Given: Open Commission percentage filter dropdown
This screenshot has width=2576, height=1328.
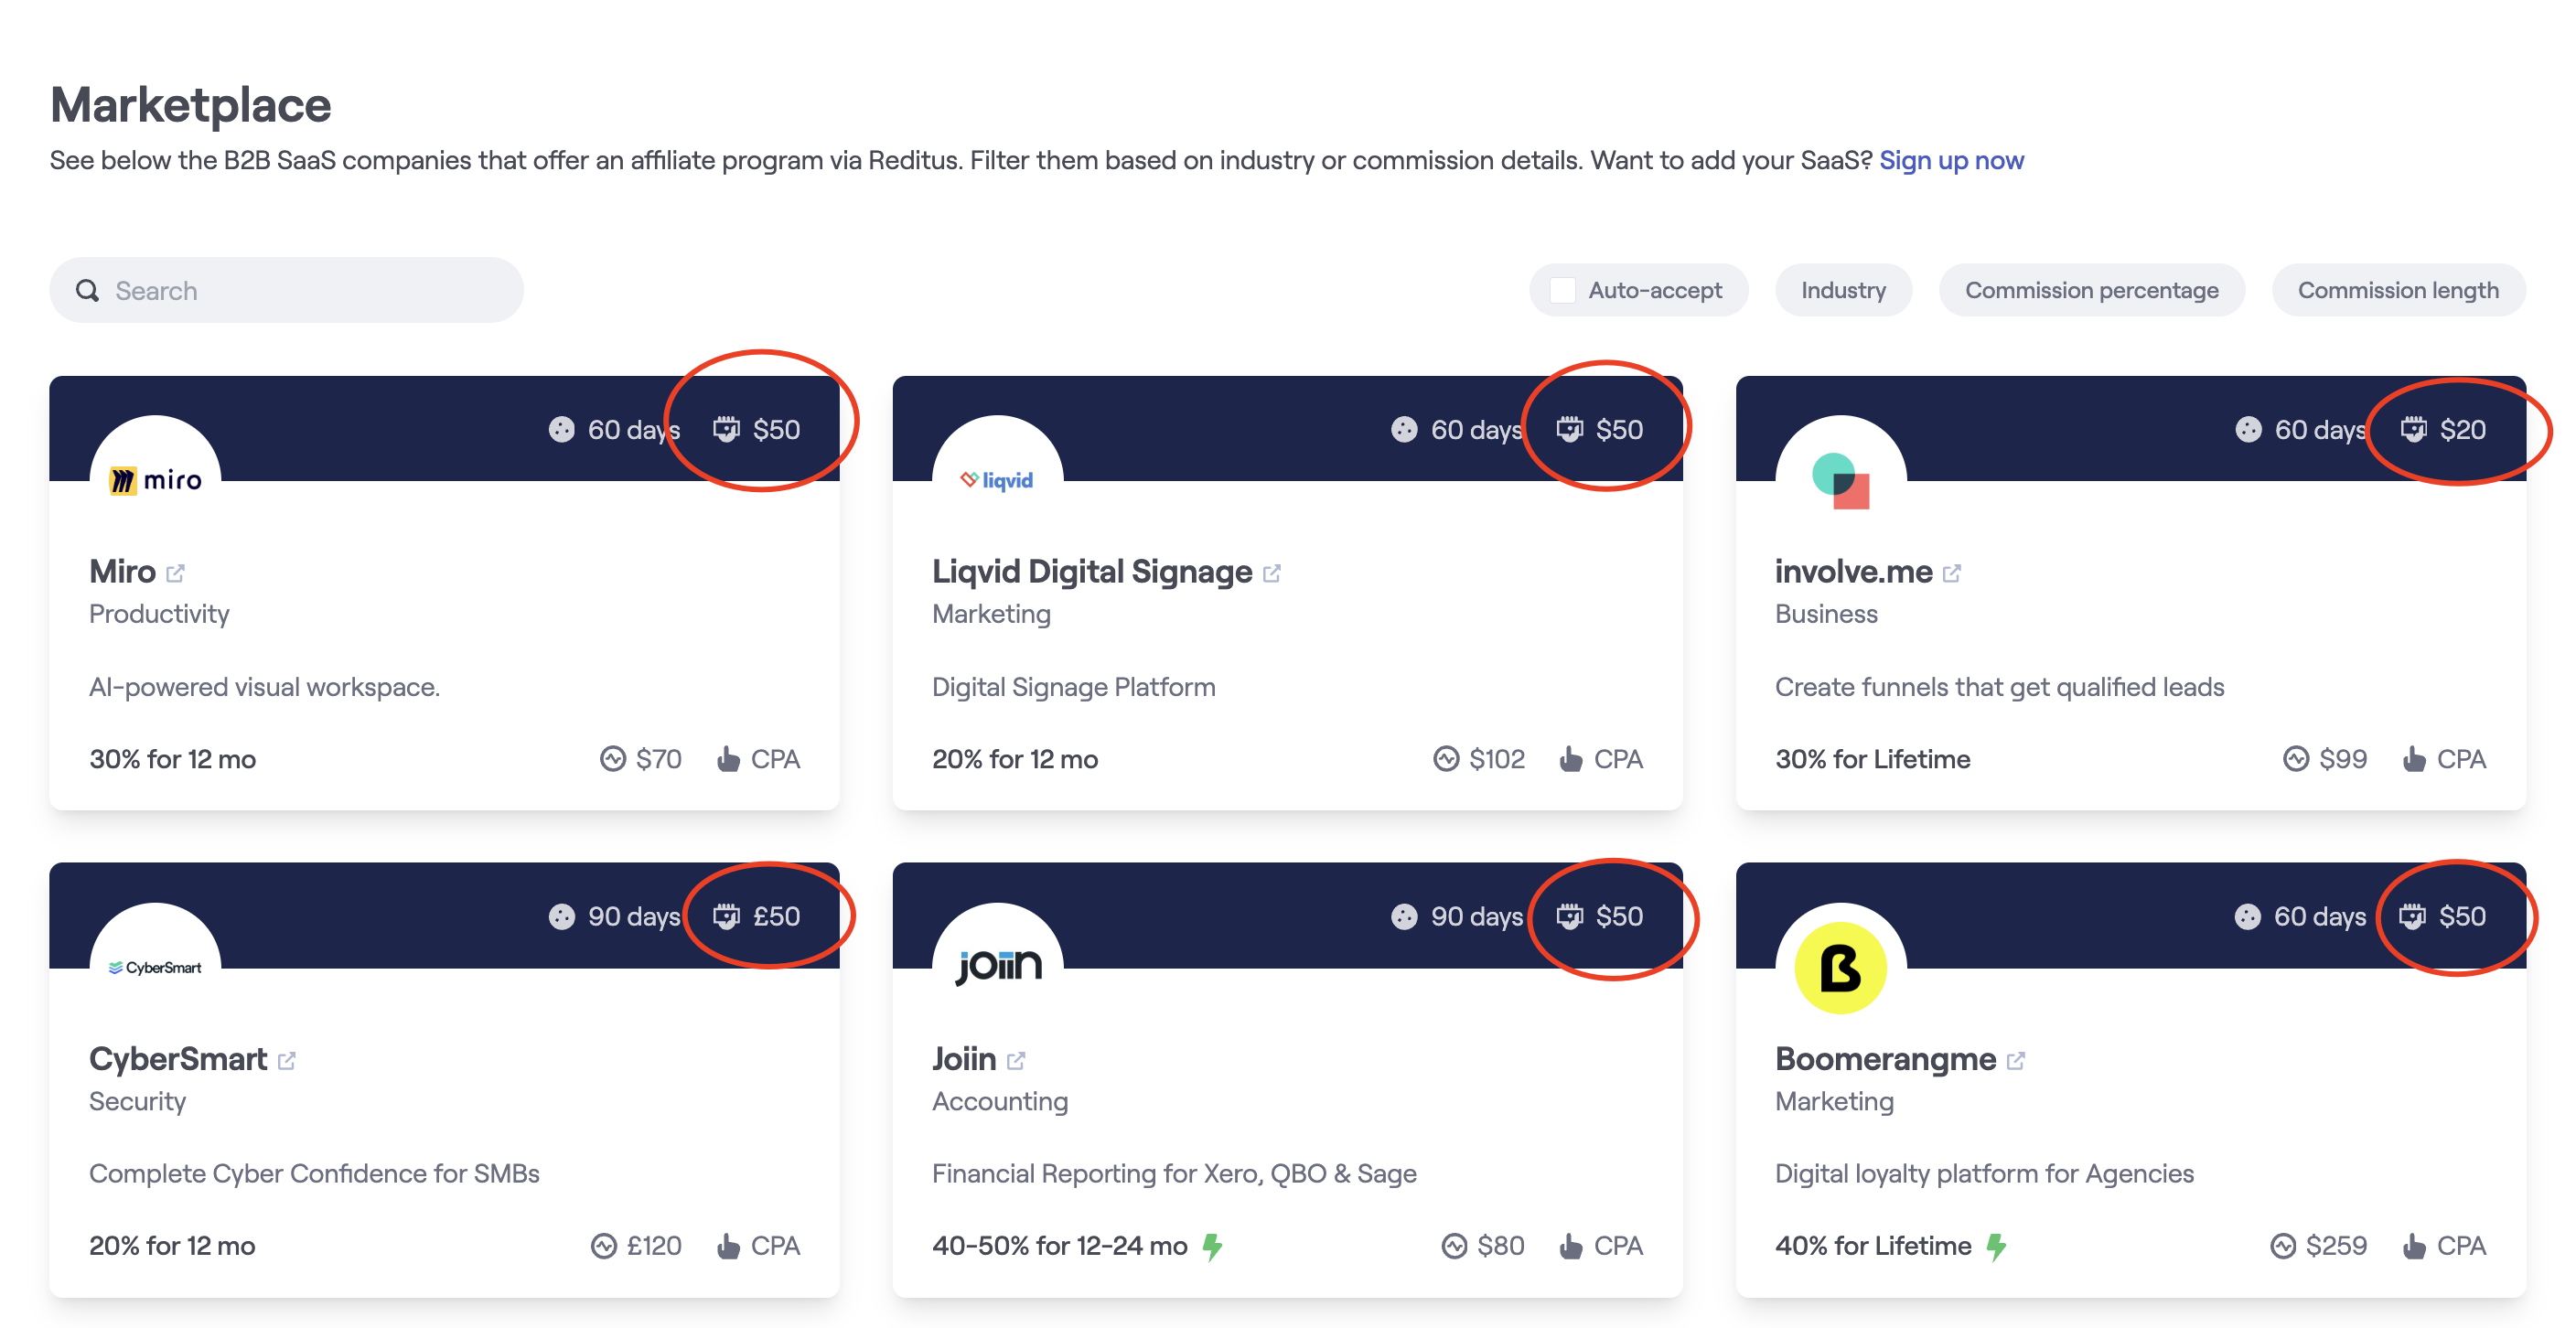Looking at the screenshot, I should [2091, 290].
